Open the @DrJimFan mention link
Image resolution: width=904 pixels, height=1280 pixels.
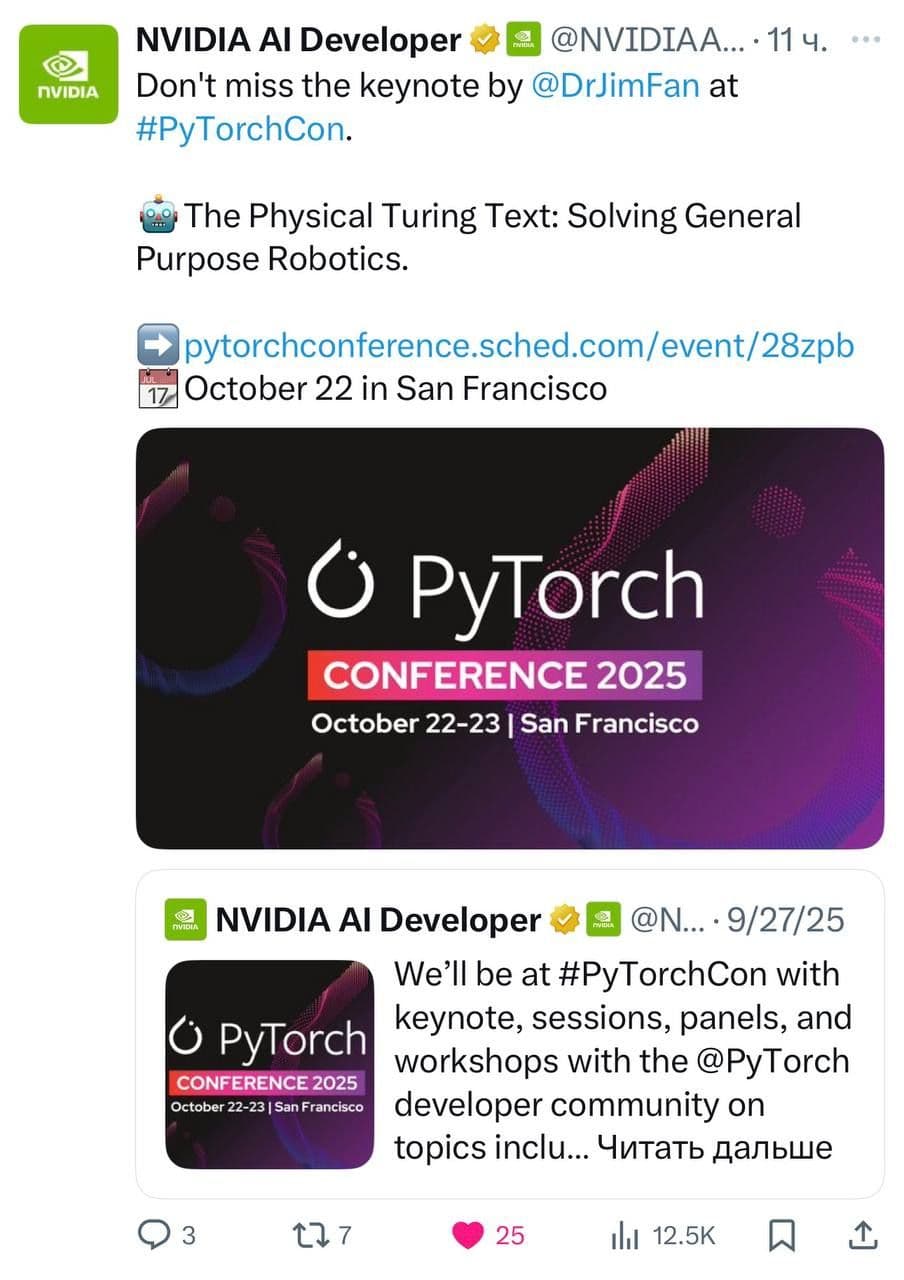[615, 86]
